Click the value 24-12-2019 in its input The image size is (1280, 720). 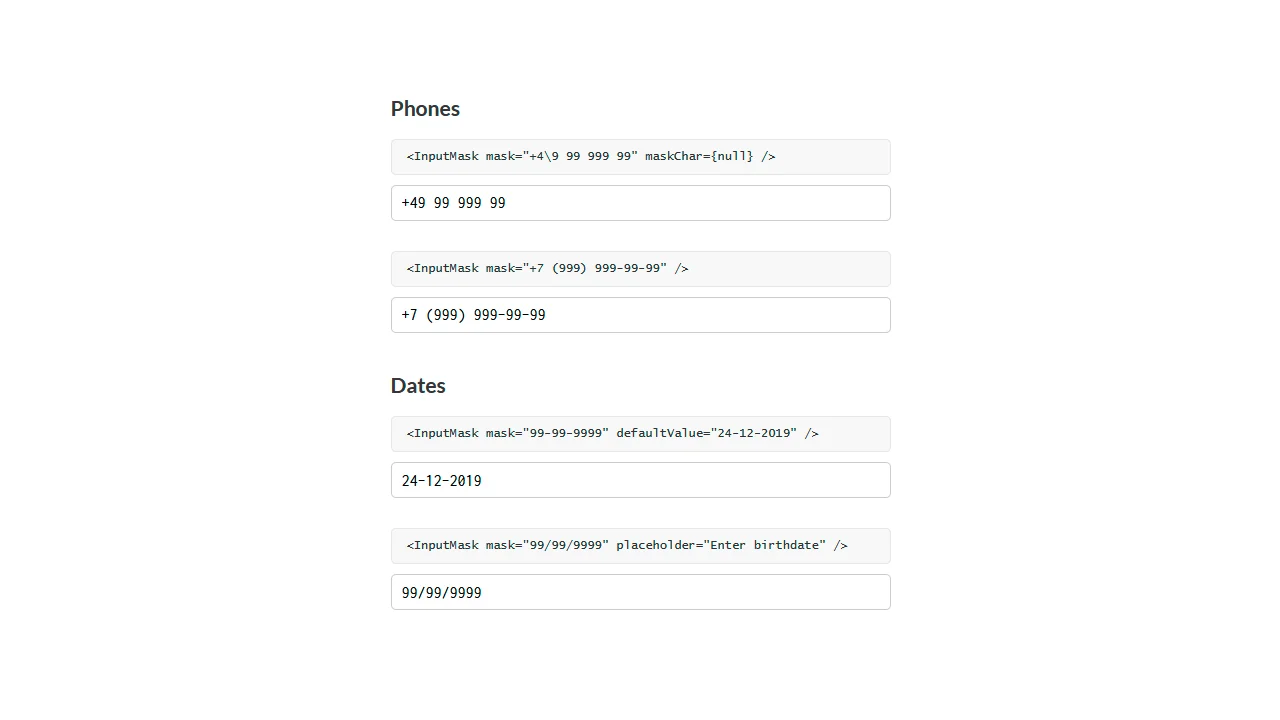(441, 480)
